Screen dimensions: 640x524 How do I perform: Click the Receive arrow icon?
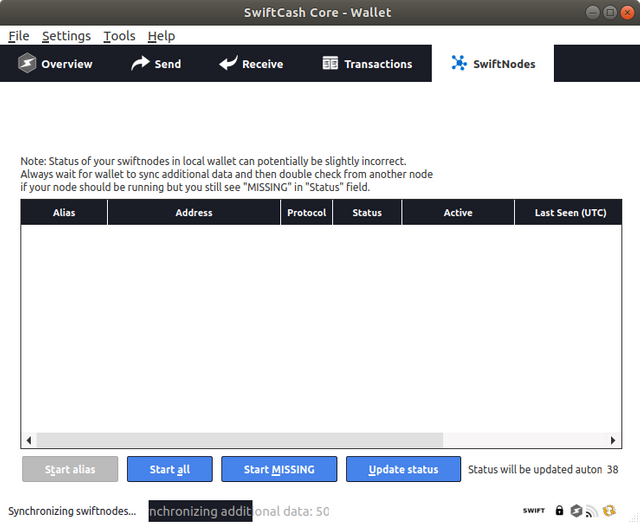coord(228,63)
